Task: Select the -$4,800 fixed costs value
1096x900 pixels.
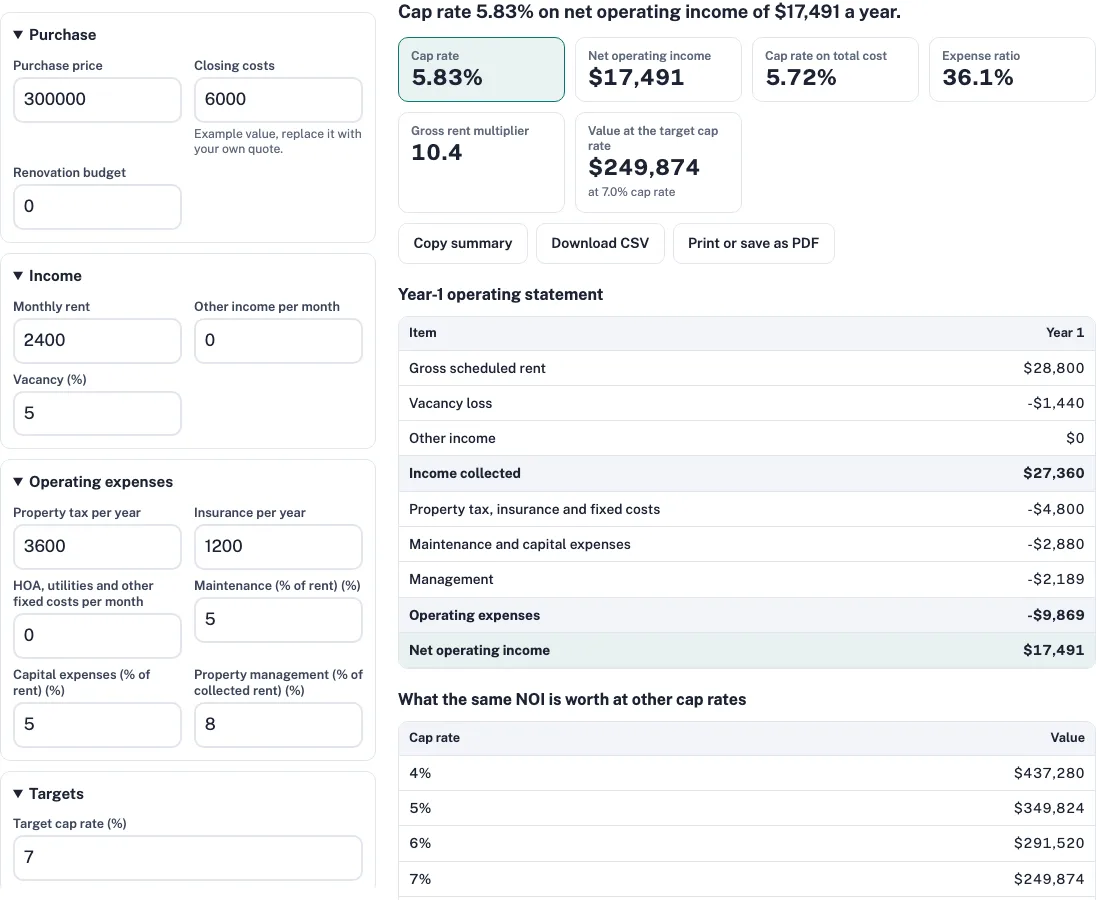Action: [1055, 509]
